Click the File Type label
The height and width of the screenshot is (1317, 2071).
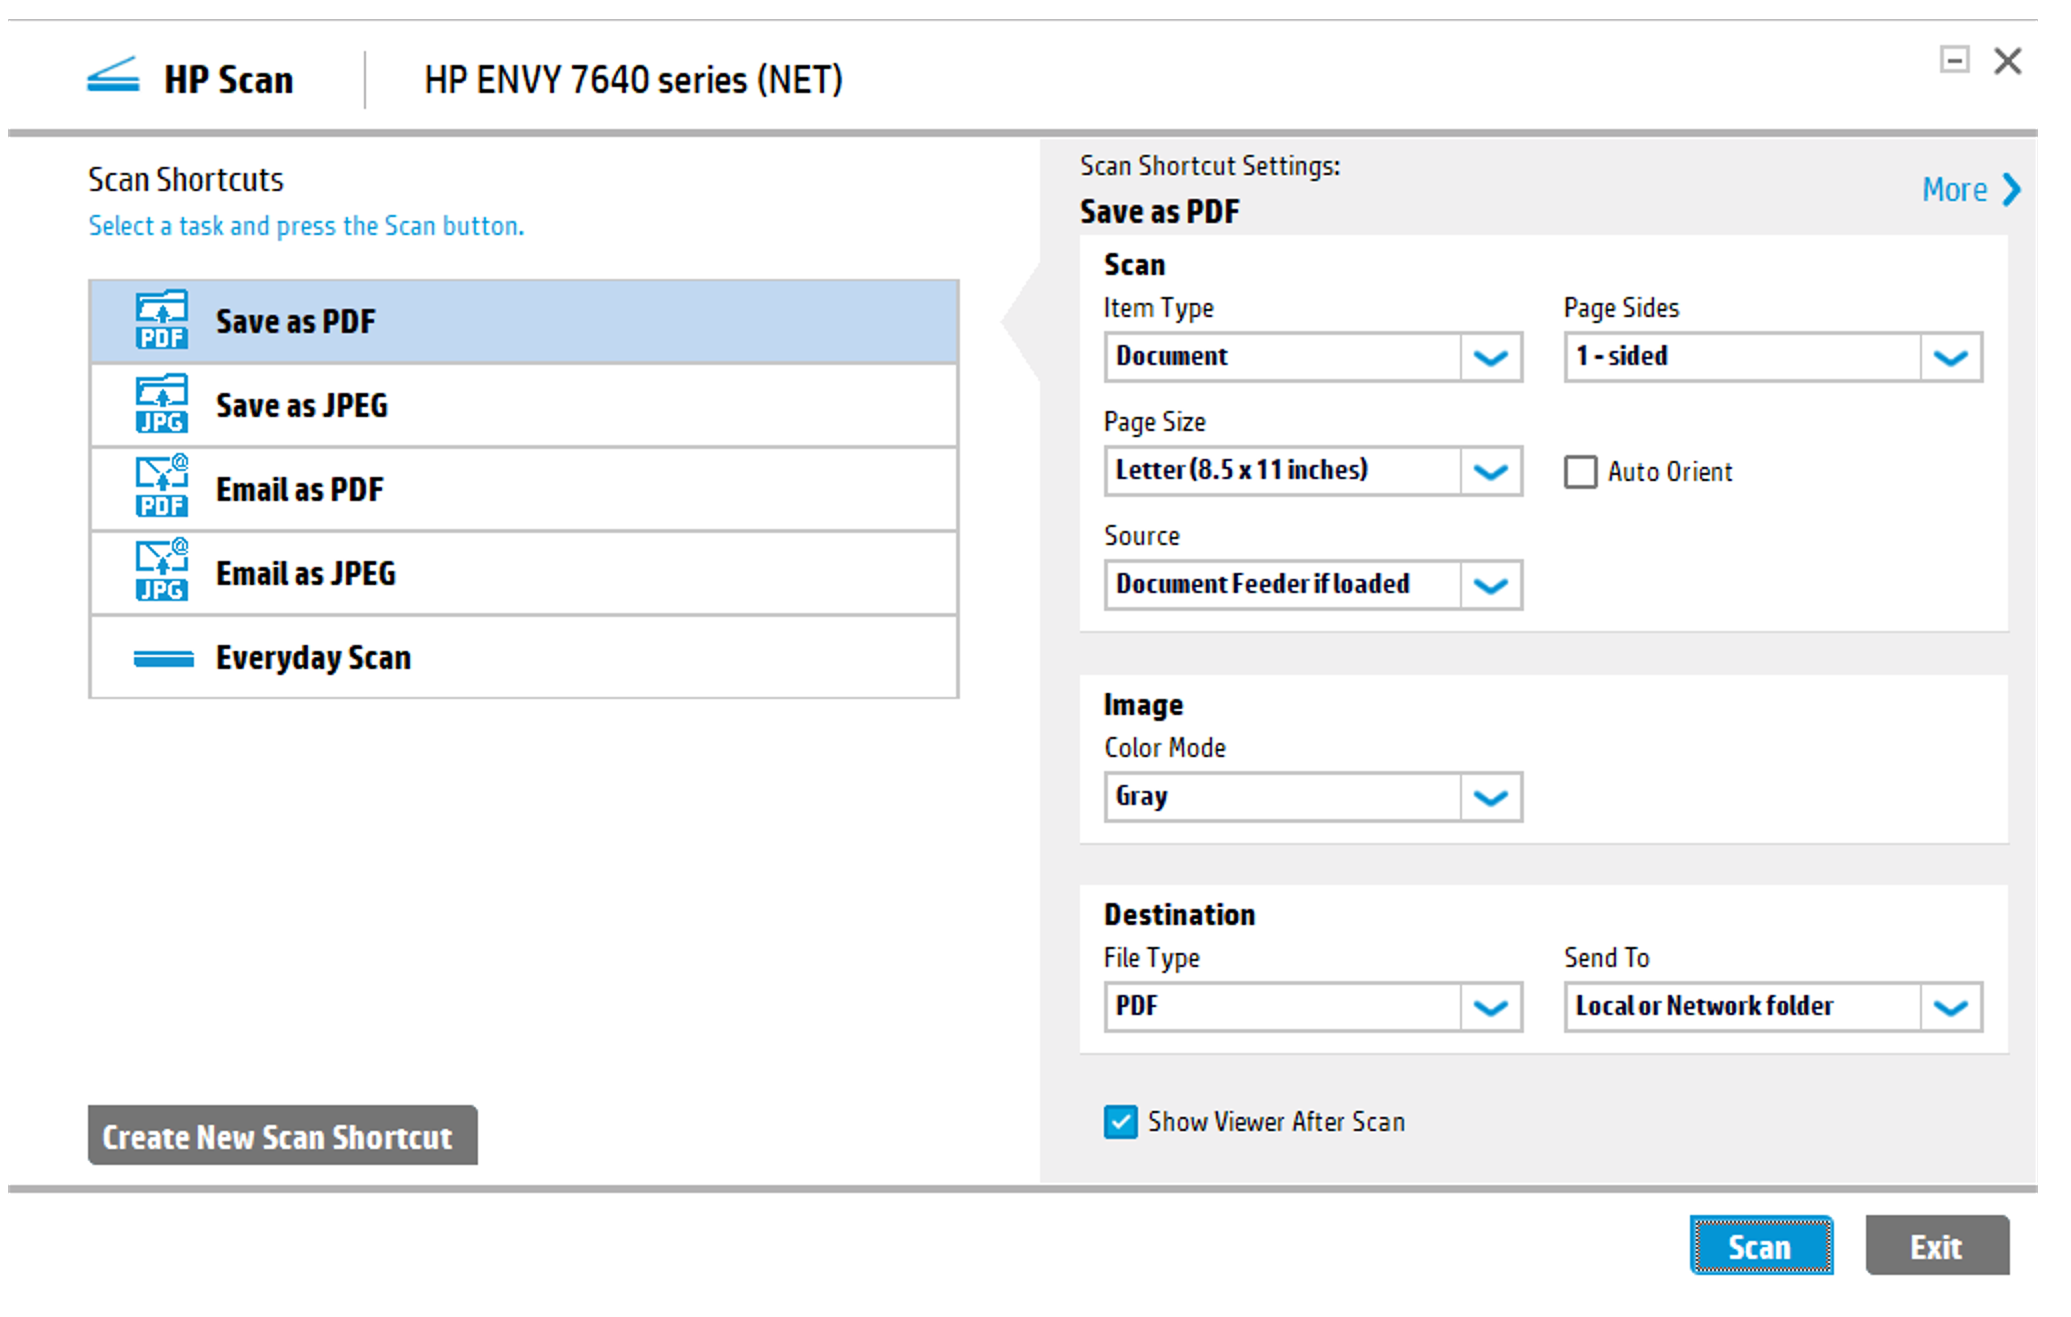click(1152, 958)
